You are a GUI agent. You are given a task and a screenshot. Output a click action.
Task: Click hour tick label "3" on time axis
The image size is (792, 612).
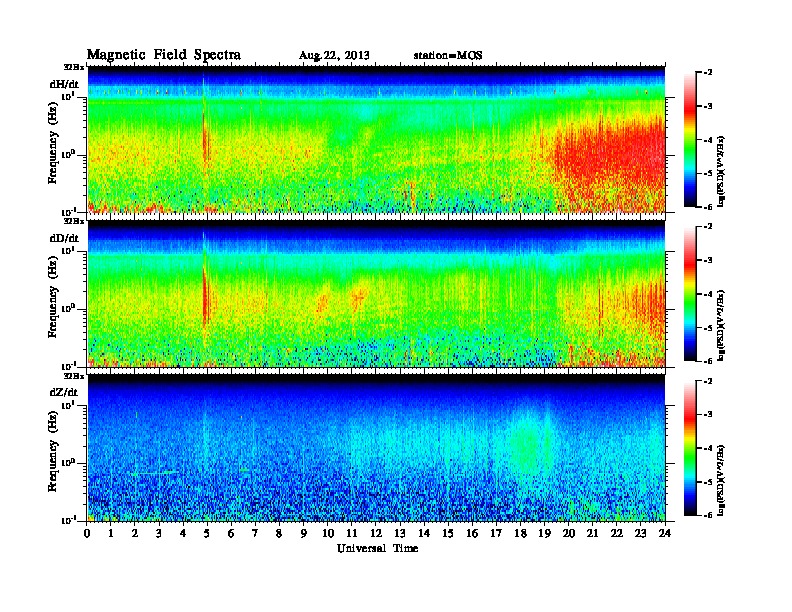[x=159, y=534]
